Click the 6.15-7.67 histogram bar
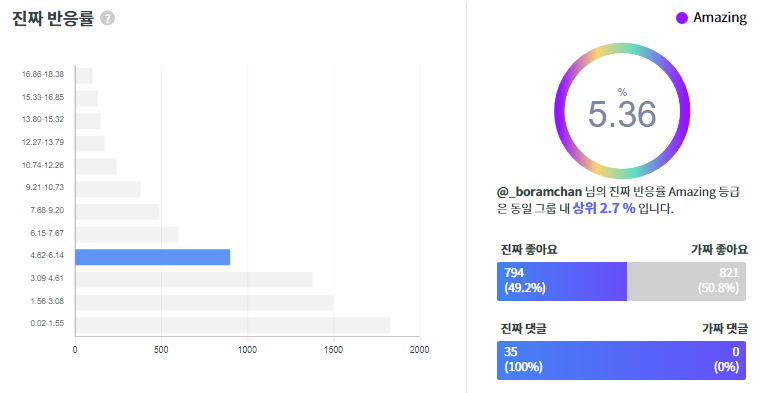The width and height of the screenshot is (760, 393). pos(127,235)
